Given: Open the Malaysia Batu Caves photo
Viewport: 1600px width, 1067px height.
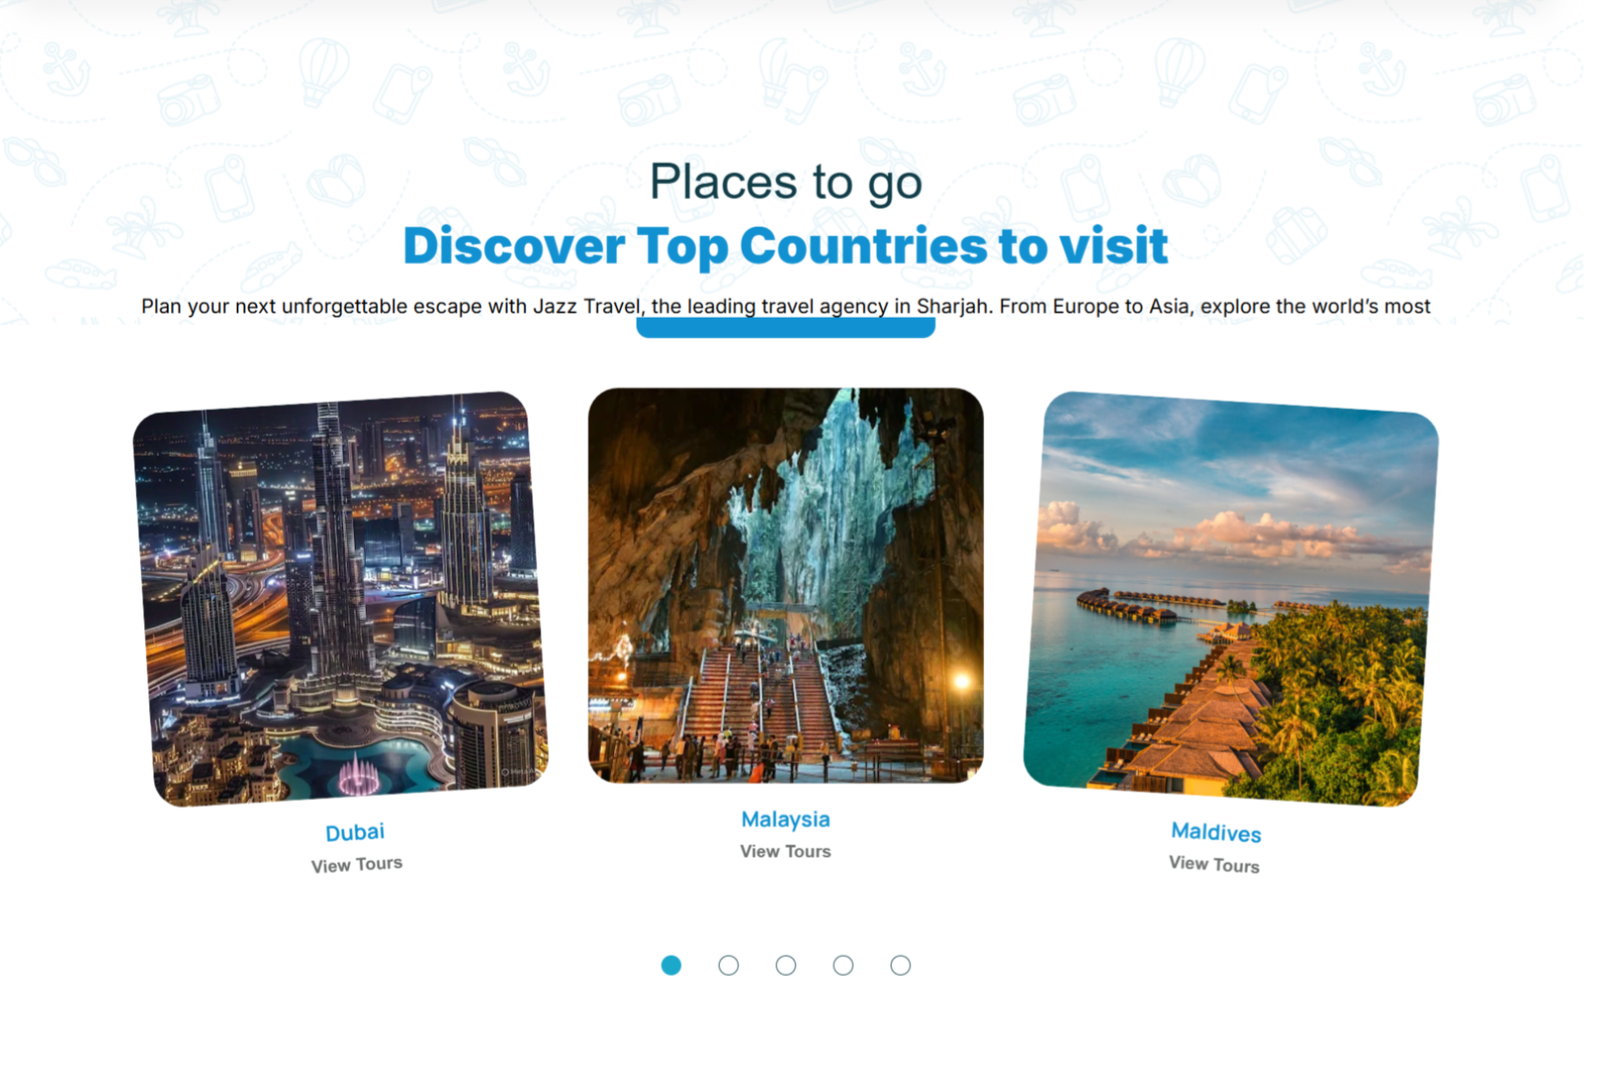Looking at the screenshot, I should 786,585.
